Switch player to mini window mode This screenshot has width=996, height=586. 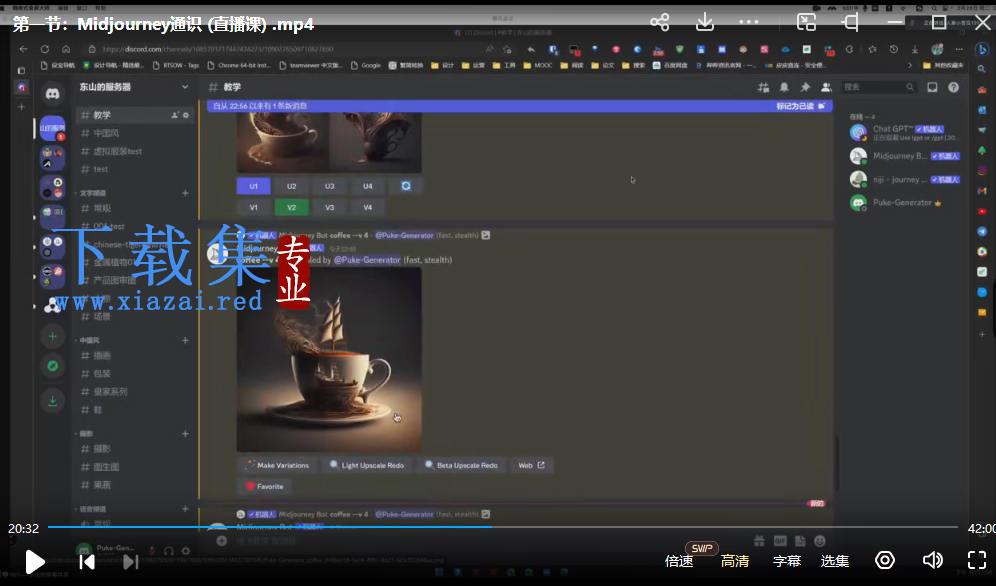[x=806, y=22]
